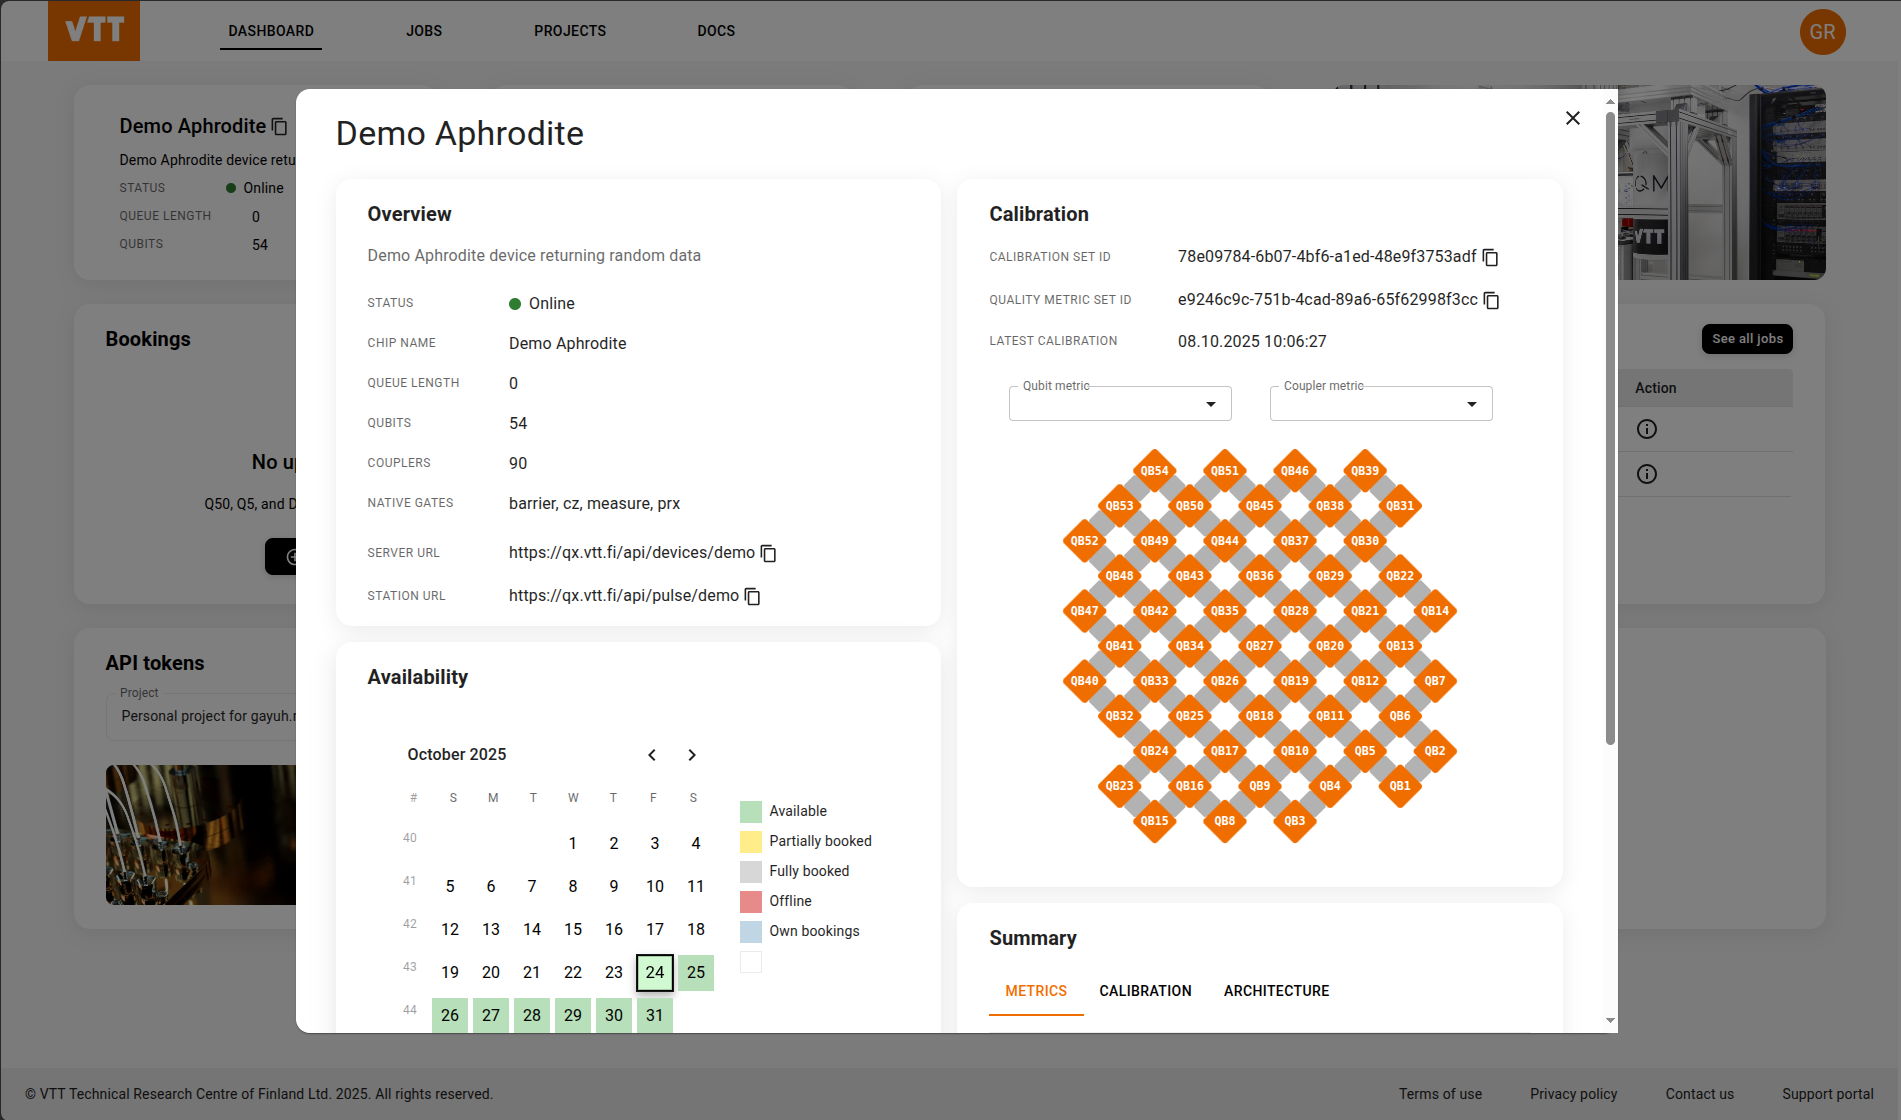Screen dimensions: 1901x1120
Task: Select October 24 in availability calendar
Action: (x=654, y=972)
